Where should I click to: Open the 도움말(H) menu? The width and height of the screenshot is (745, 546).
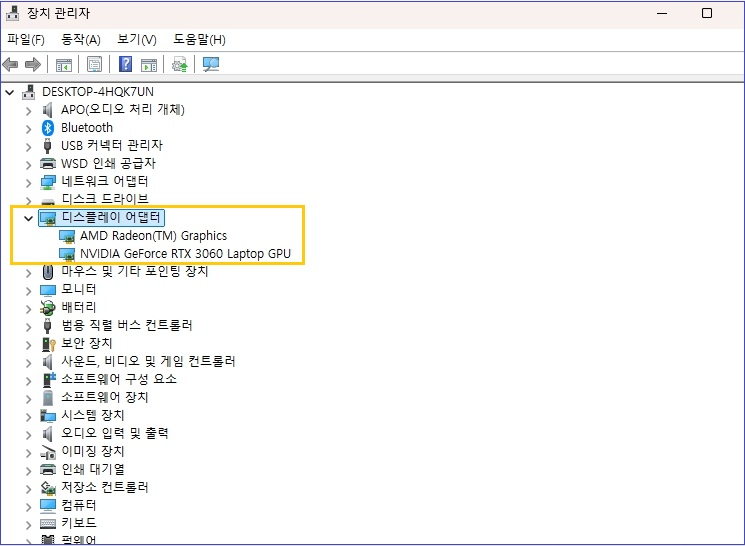(199, 39)
